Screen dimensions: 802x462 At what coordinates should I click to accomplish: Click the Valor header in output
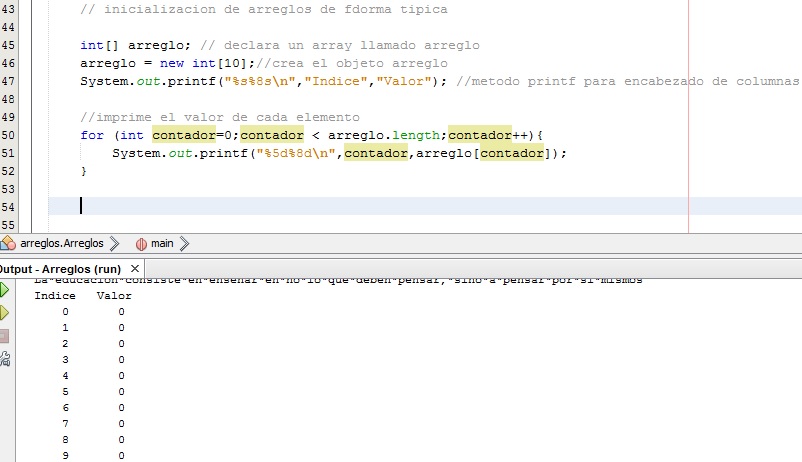(x=115, y=296)
